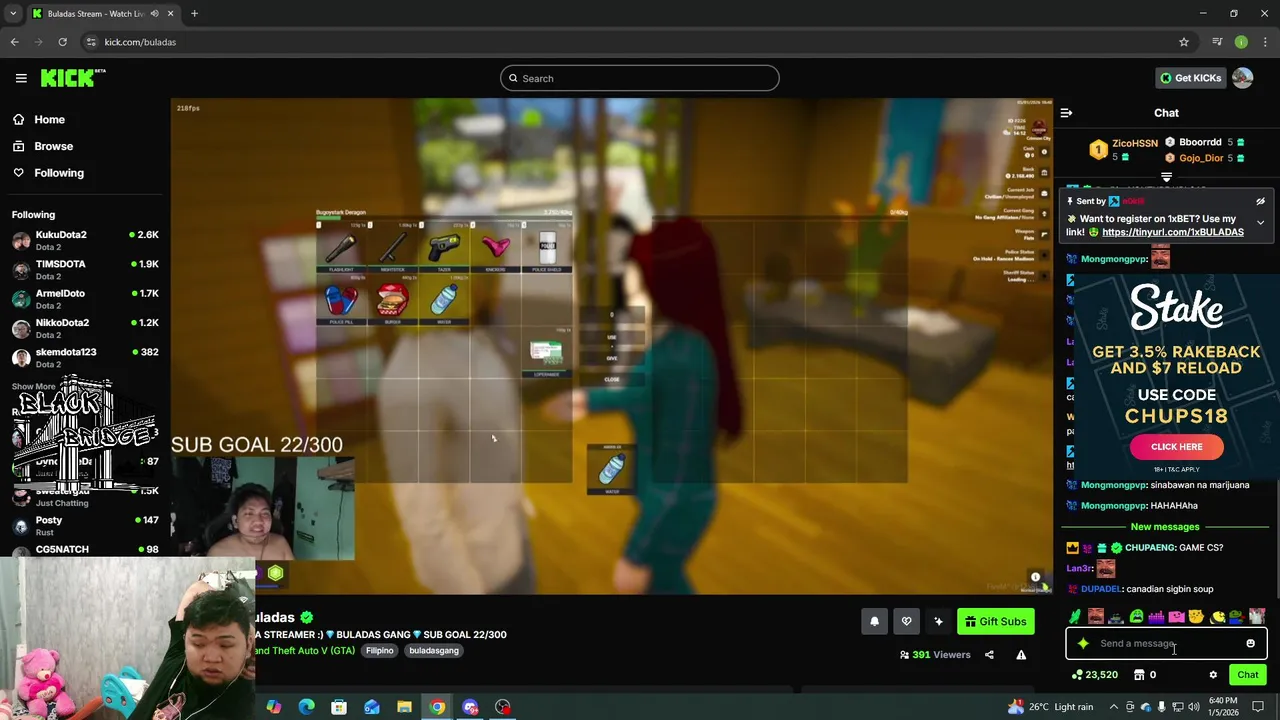Expand the pinned message chevron
Image resolution: width=1280 pixels, height=720 pixels.
point(1260,222)
